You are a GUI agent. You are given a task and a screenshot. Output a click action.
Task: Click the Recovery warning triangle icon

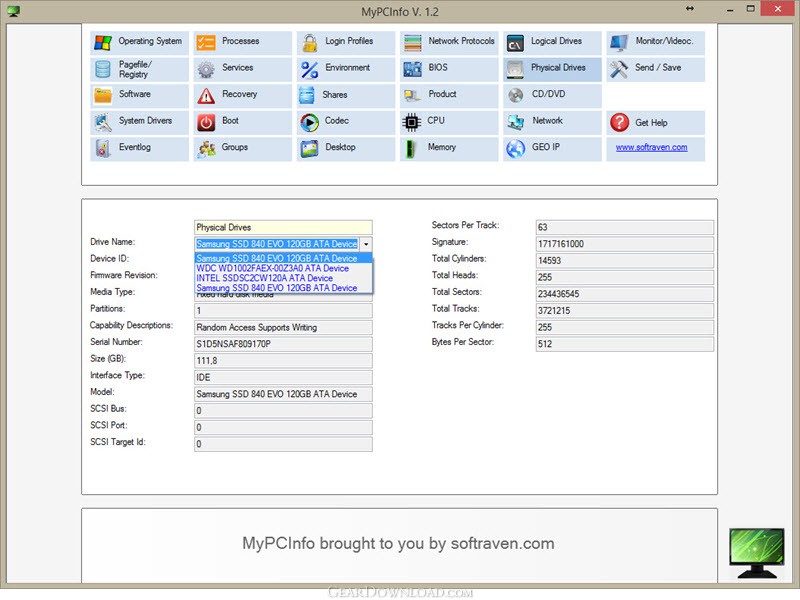coord(206,95)
